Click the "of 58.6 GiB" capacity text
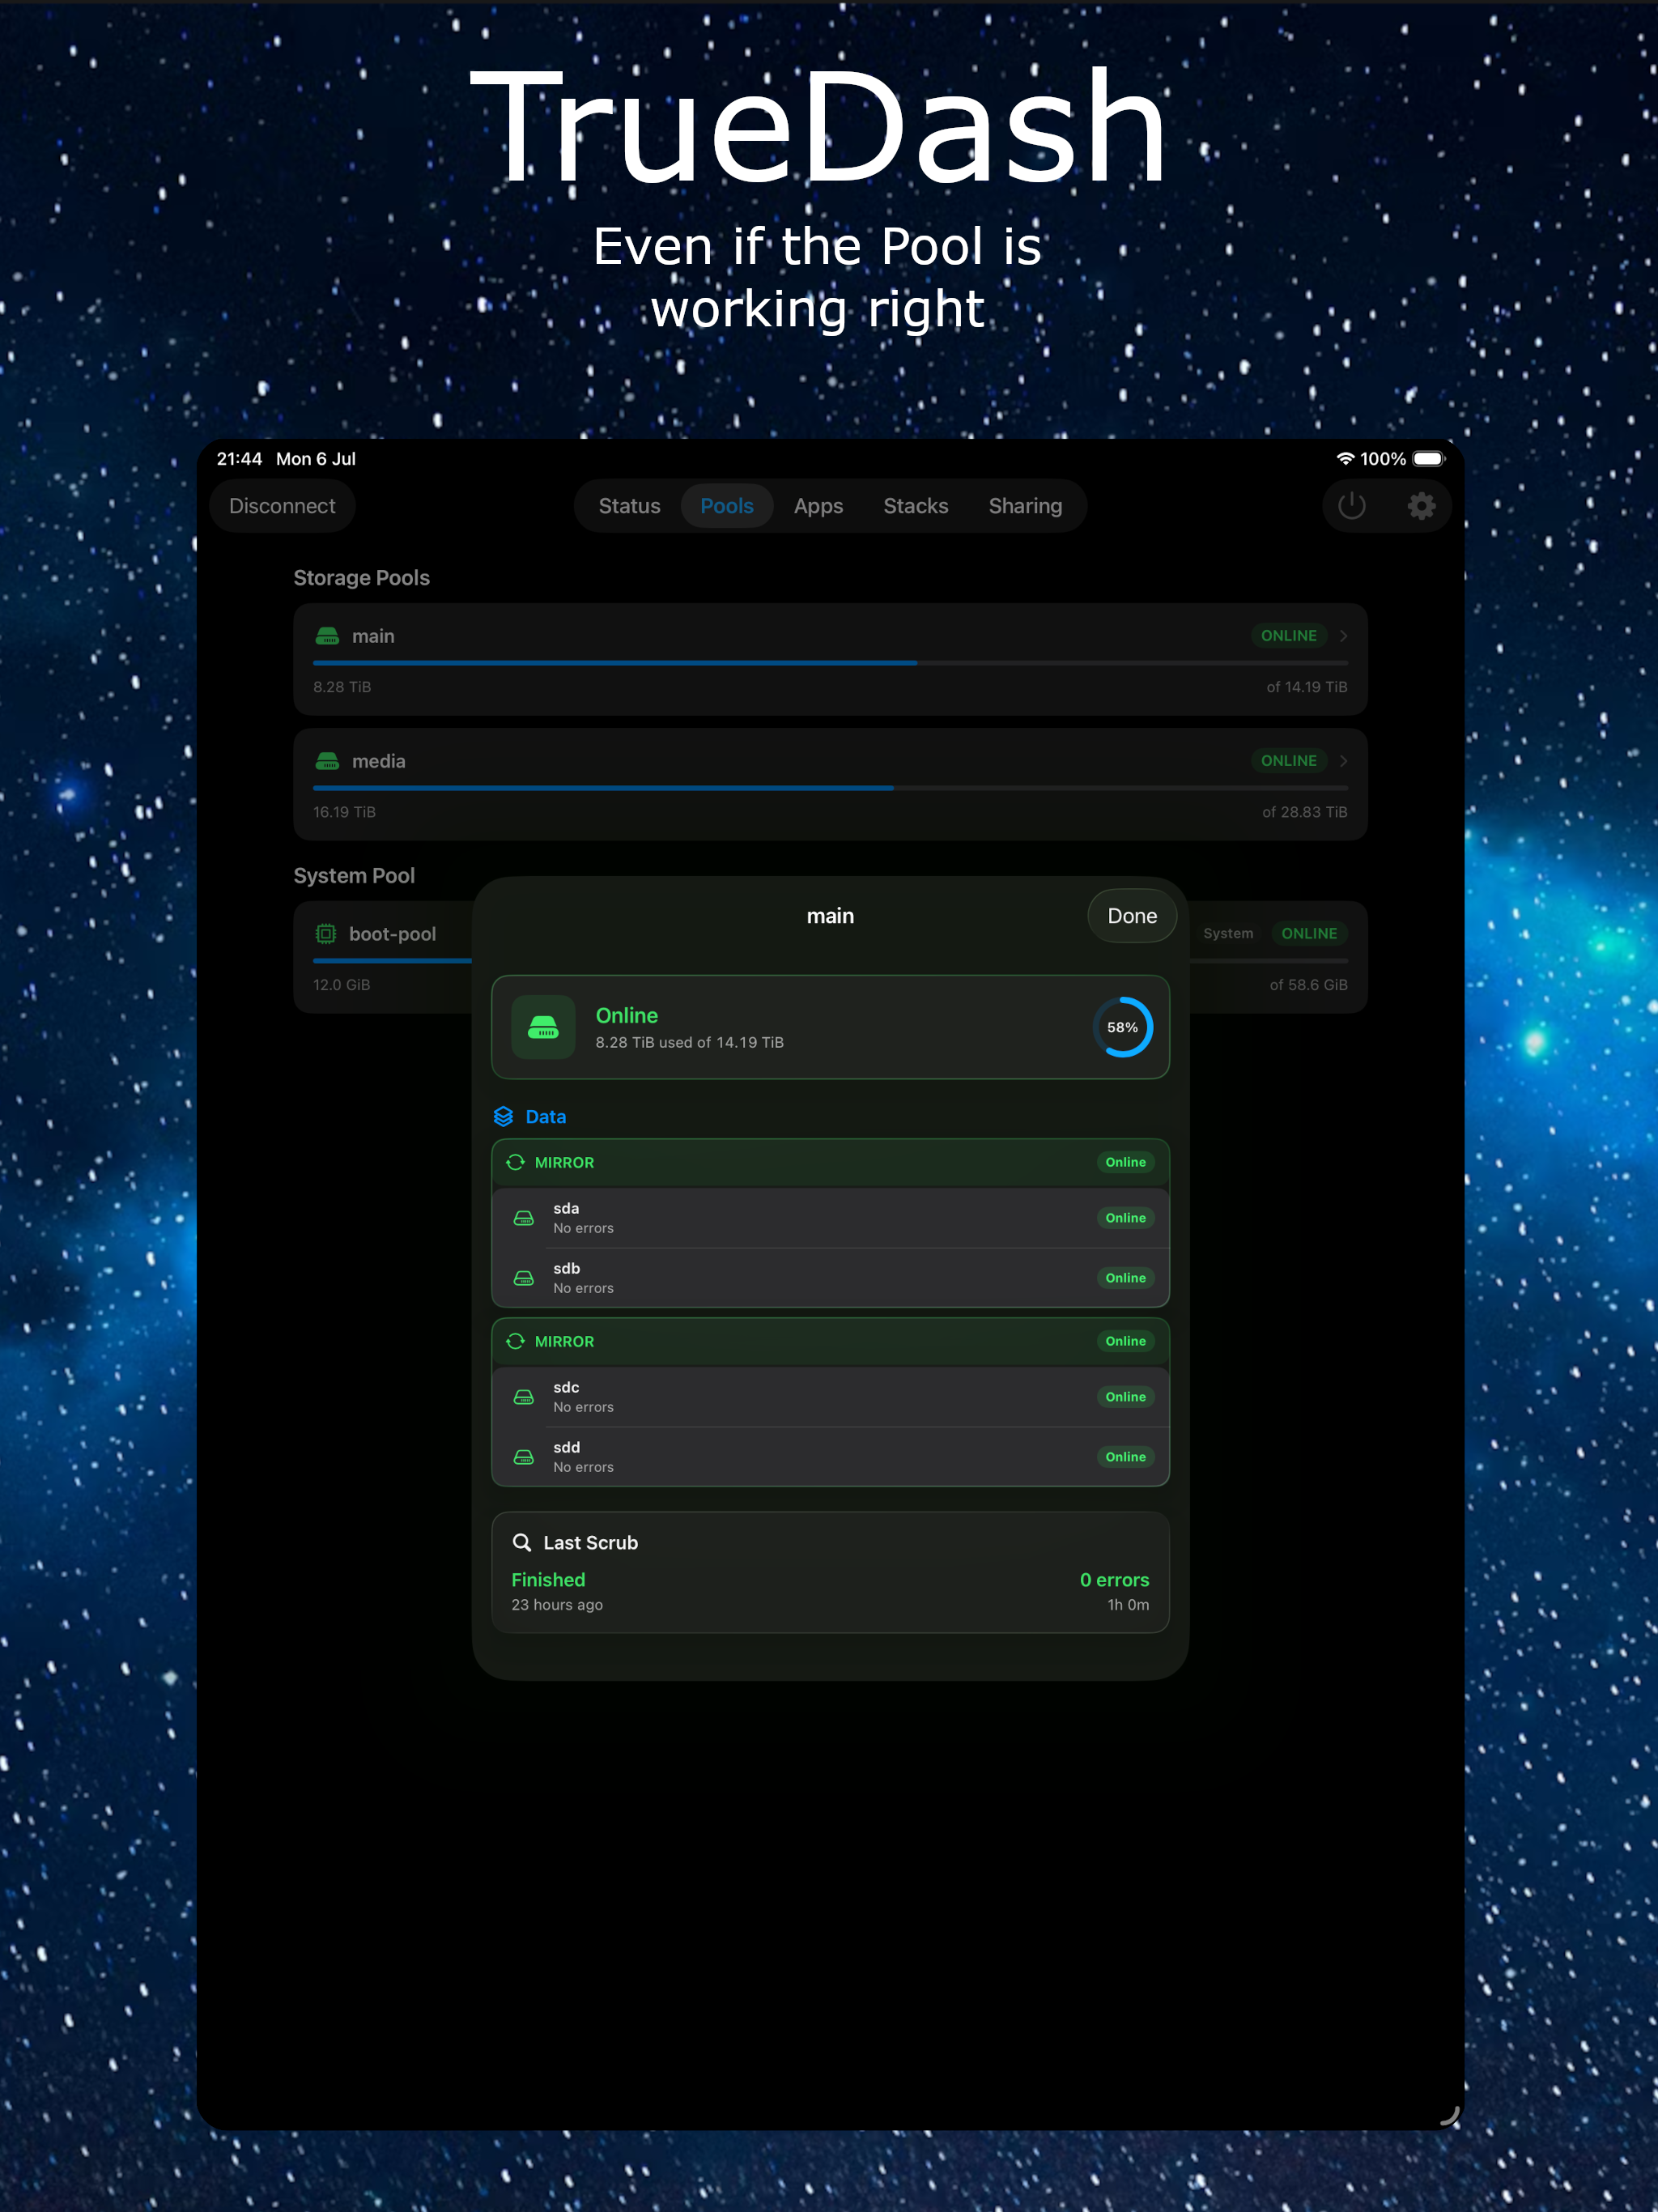Image resolution: width=1658 pixels, height=2212 pixels. pos(1308,985)
